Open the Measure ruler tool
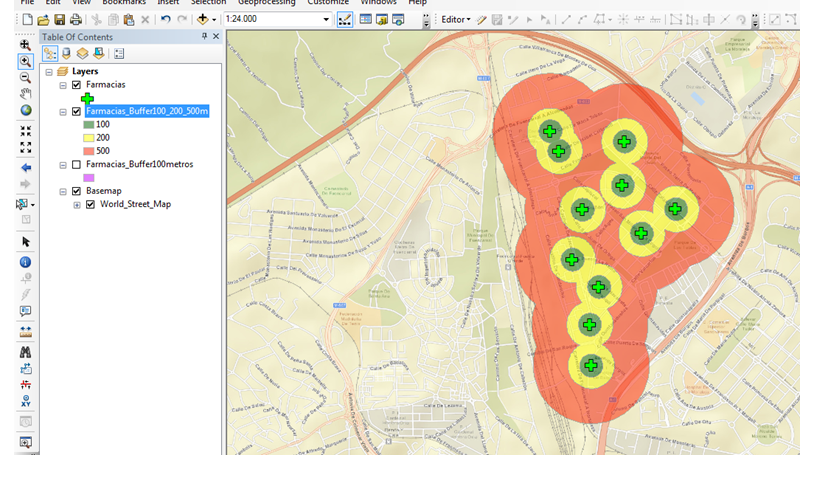Viewport: 815px width, 479px height. coord(25,331)
